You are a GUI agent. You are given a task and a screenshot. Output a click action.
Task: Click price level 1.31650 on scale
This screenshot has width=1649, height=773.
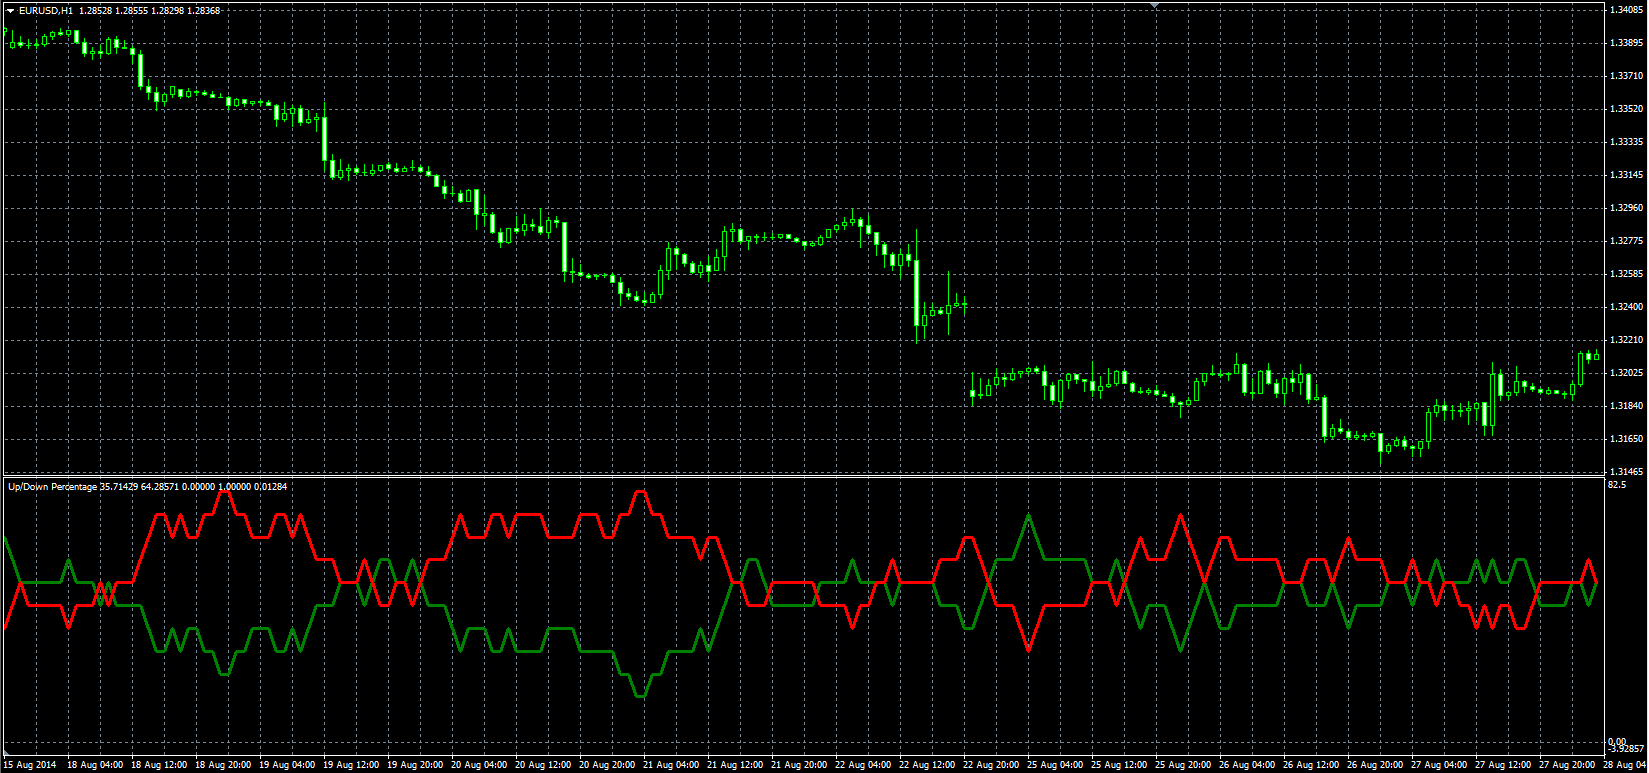coord(1627,439)
